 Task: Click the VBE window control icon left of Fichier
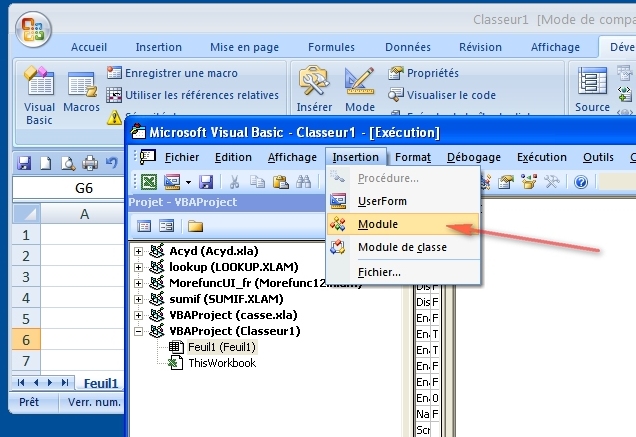pyautogui.click(x=148, y=157)
